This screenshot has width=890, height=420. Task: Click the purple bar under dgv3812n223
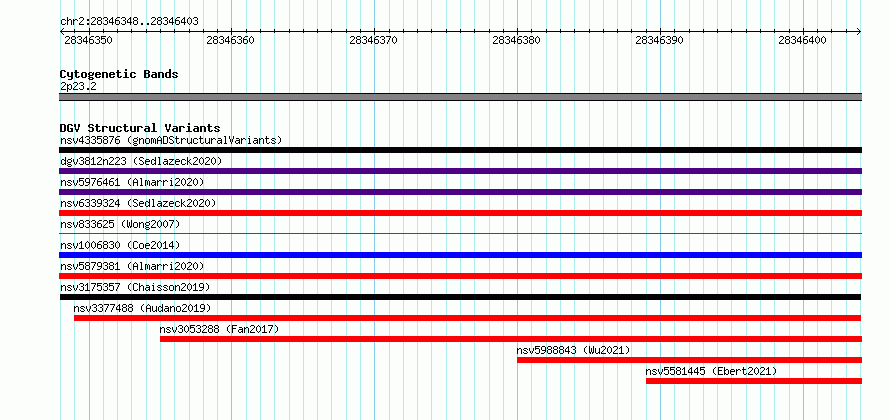pyautogui.click(x=460, y=171)
